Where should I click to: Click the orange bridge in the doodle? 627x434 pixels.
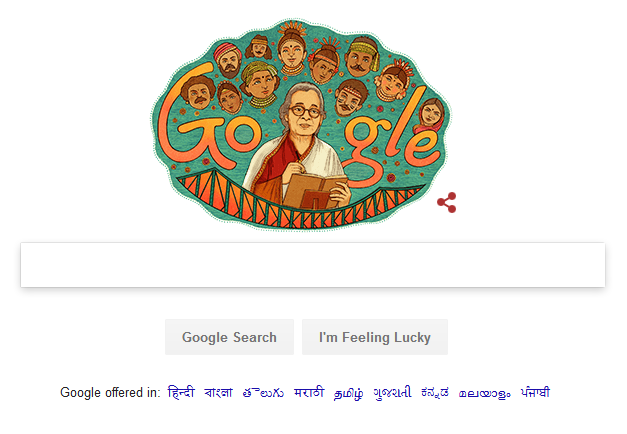pyautogui.click(x=300, y=202)
